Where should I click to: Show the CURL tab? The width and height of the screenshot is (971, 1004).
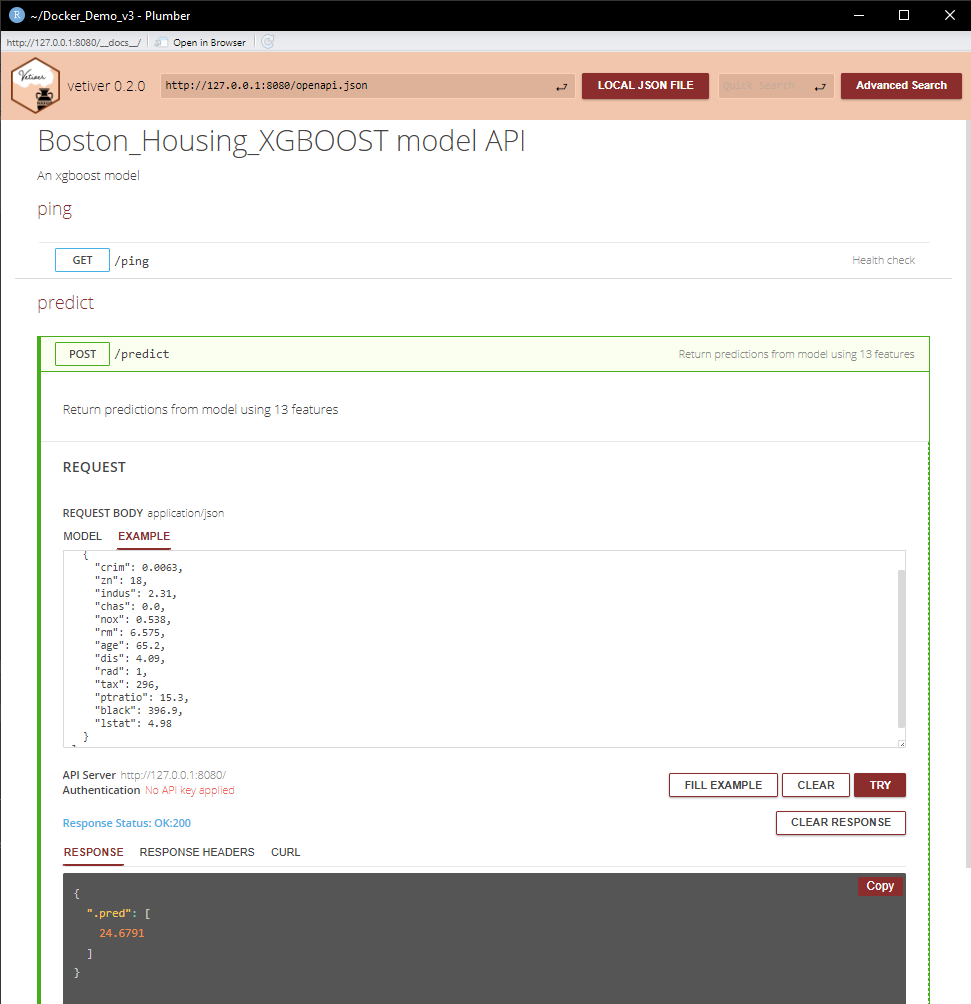pos(286,852)
